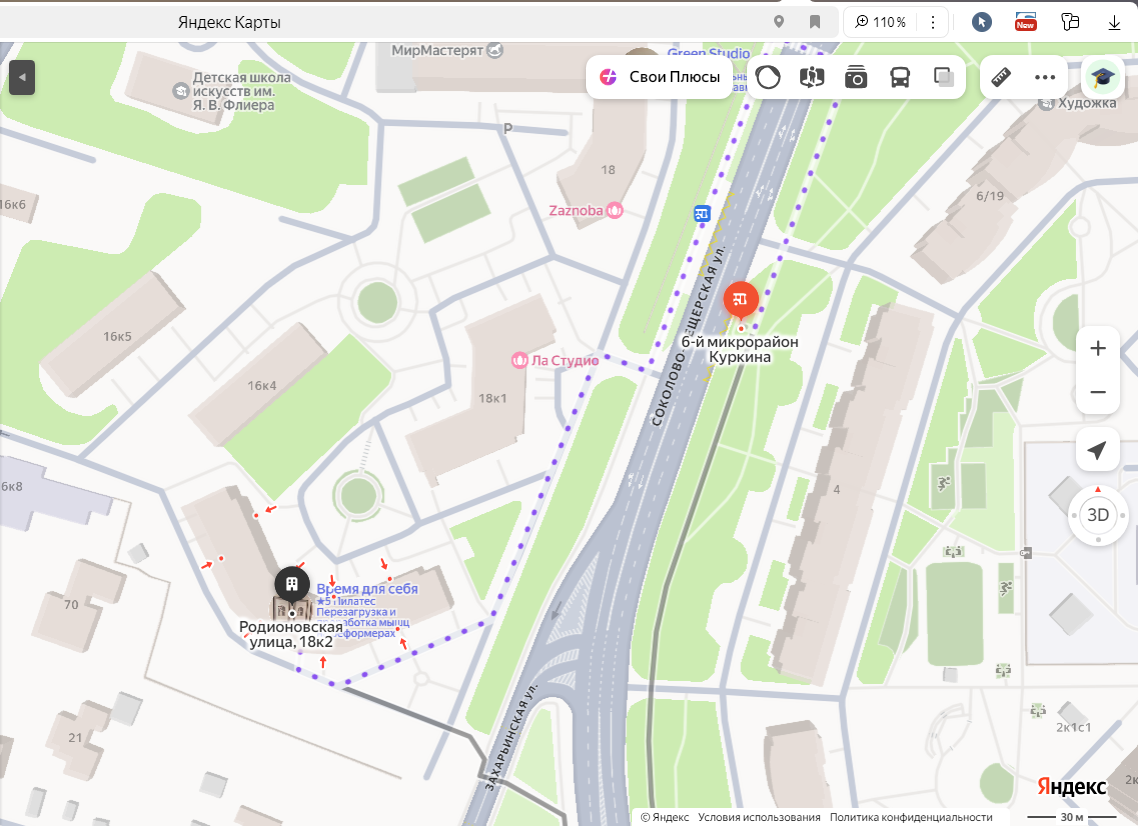1138x826 pixels.
Task: Open the three-dot more menu on the map
Action: tap(1045, 77)
